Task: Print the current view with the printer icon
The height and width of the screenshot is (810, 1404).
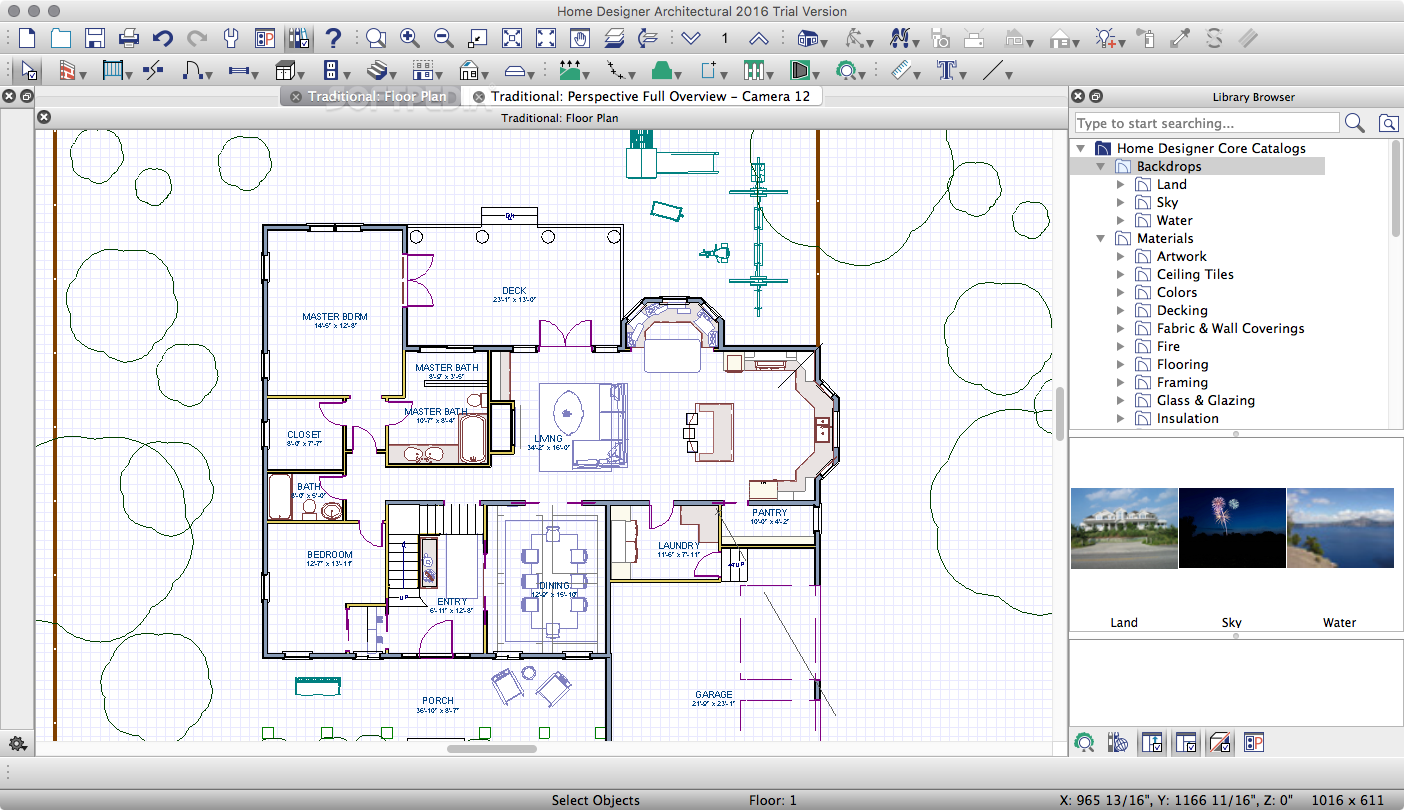Action: point(129,39)
